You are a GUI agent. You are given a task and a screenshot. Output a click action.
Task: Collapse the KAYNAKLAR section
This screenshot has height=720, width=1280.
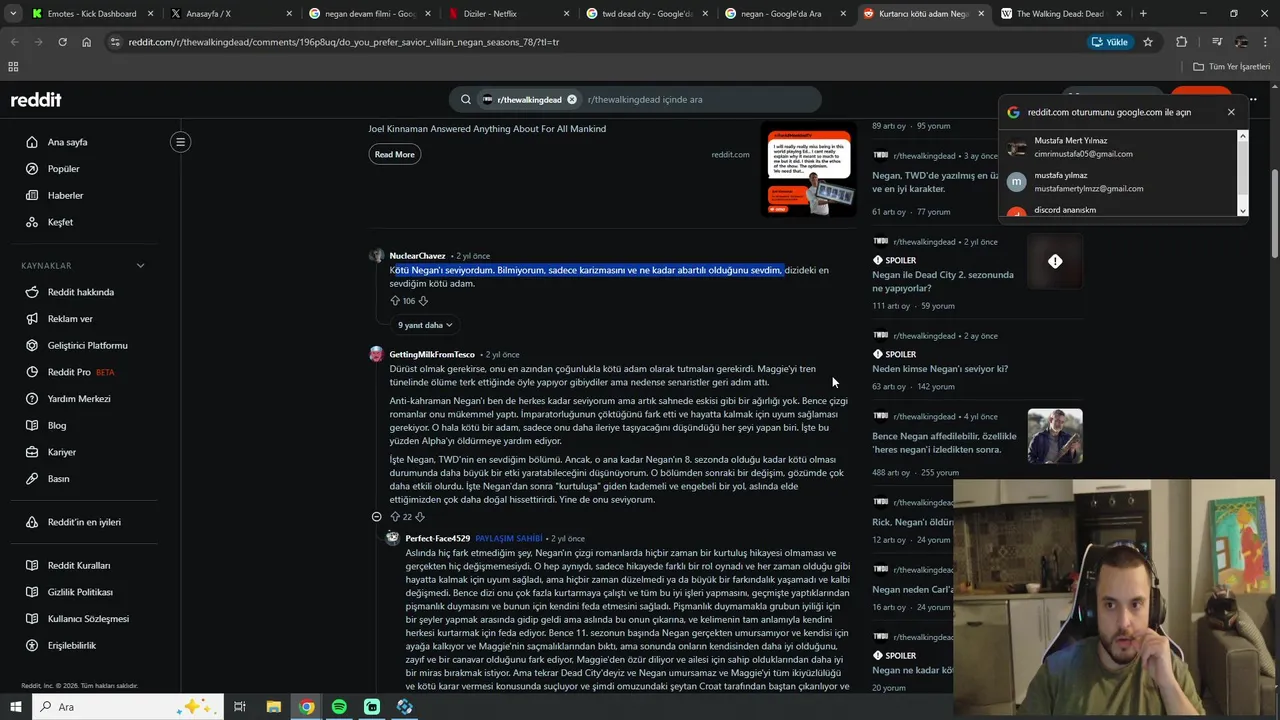click(x=140, y=266)
